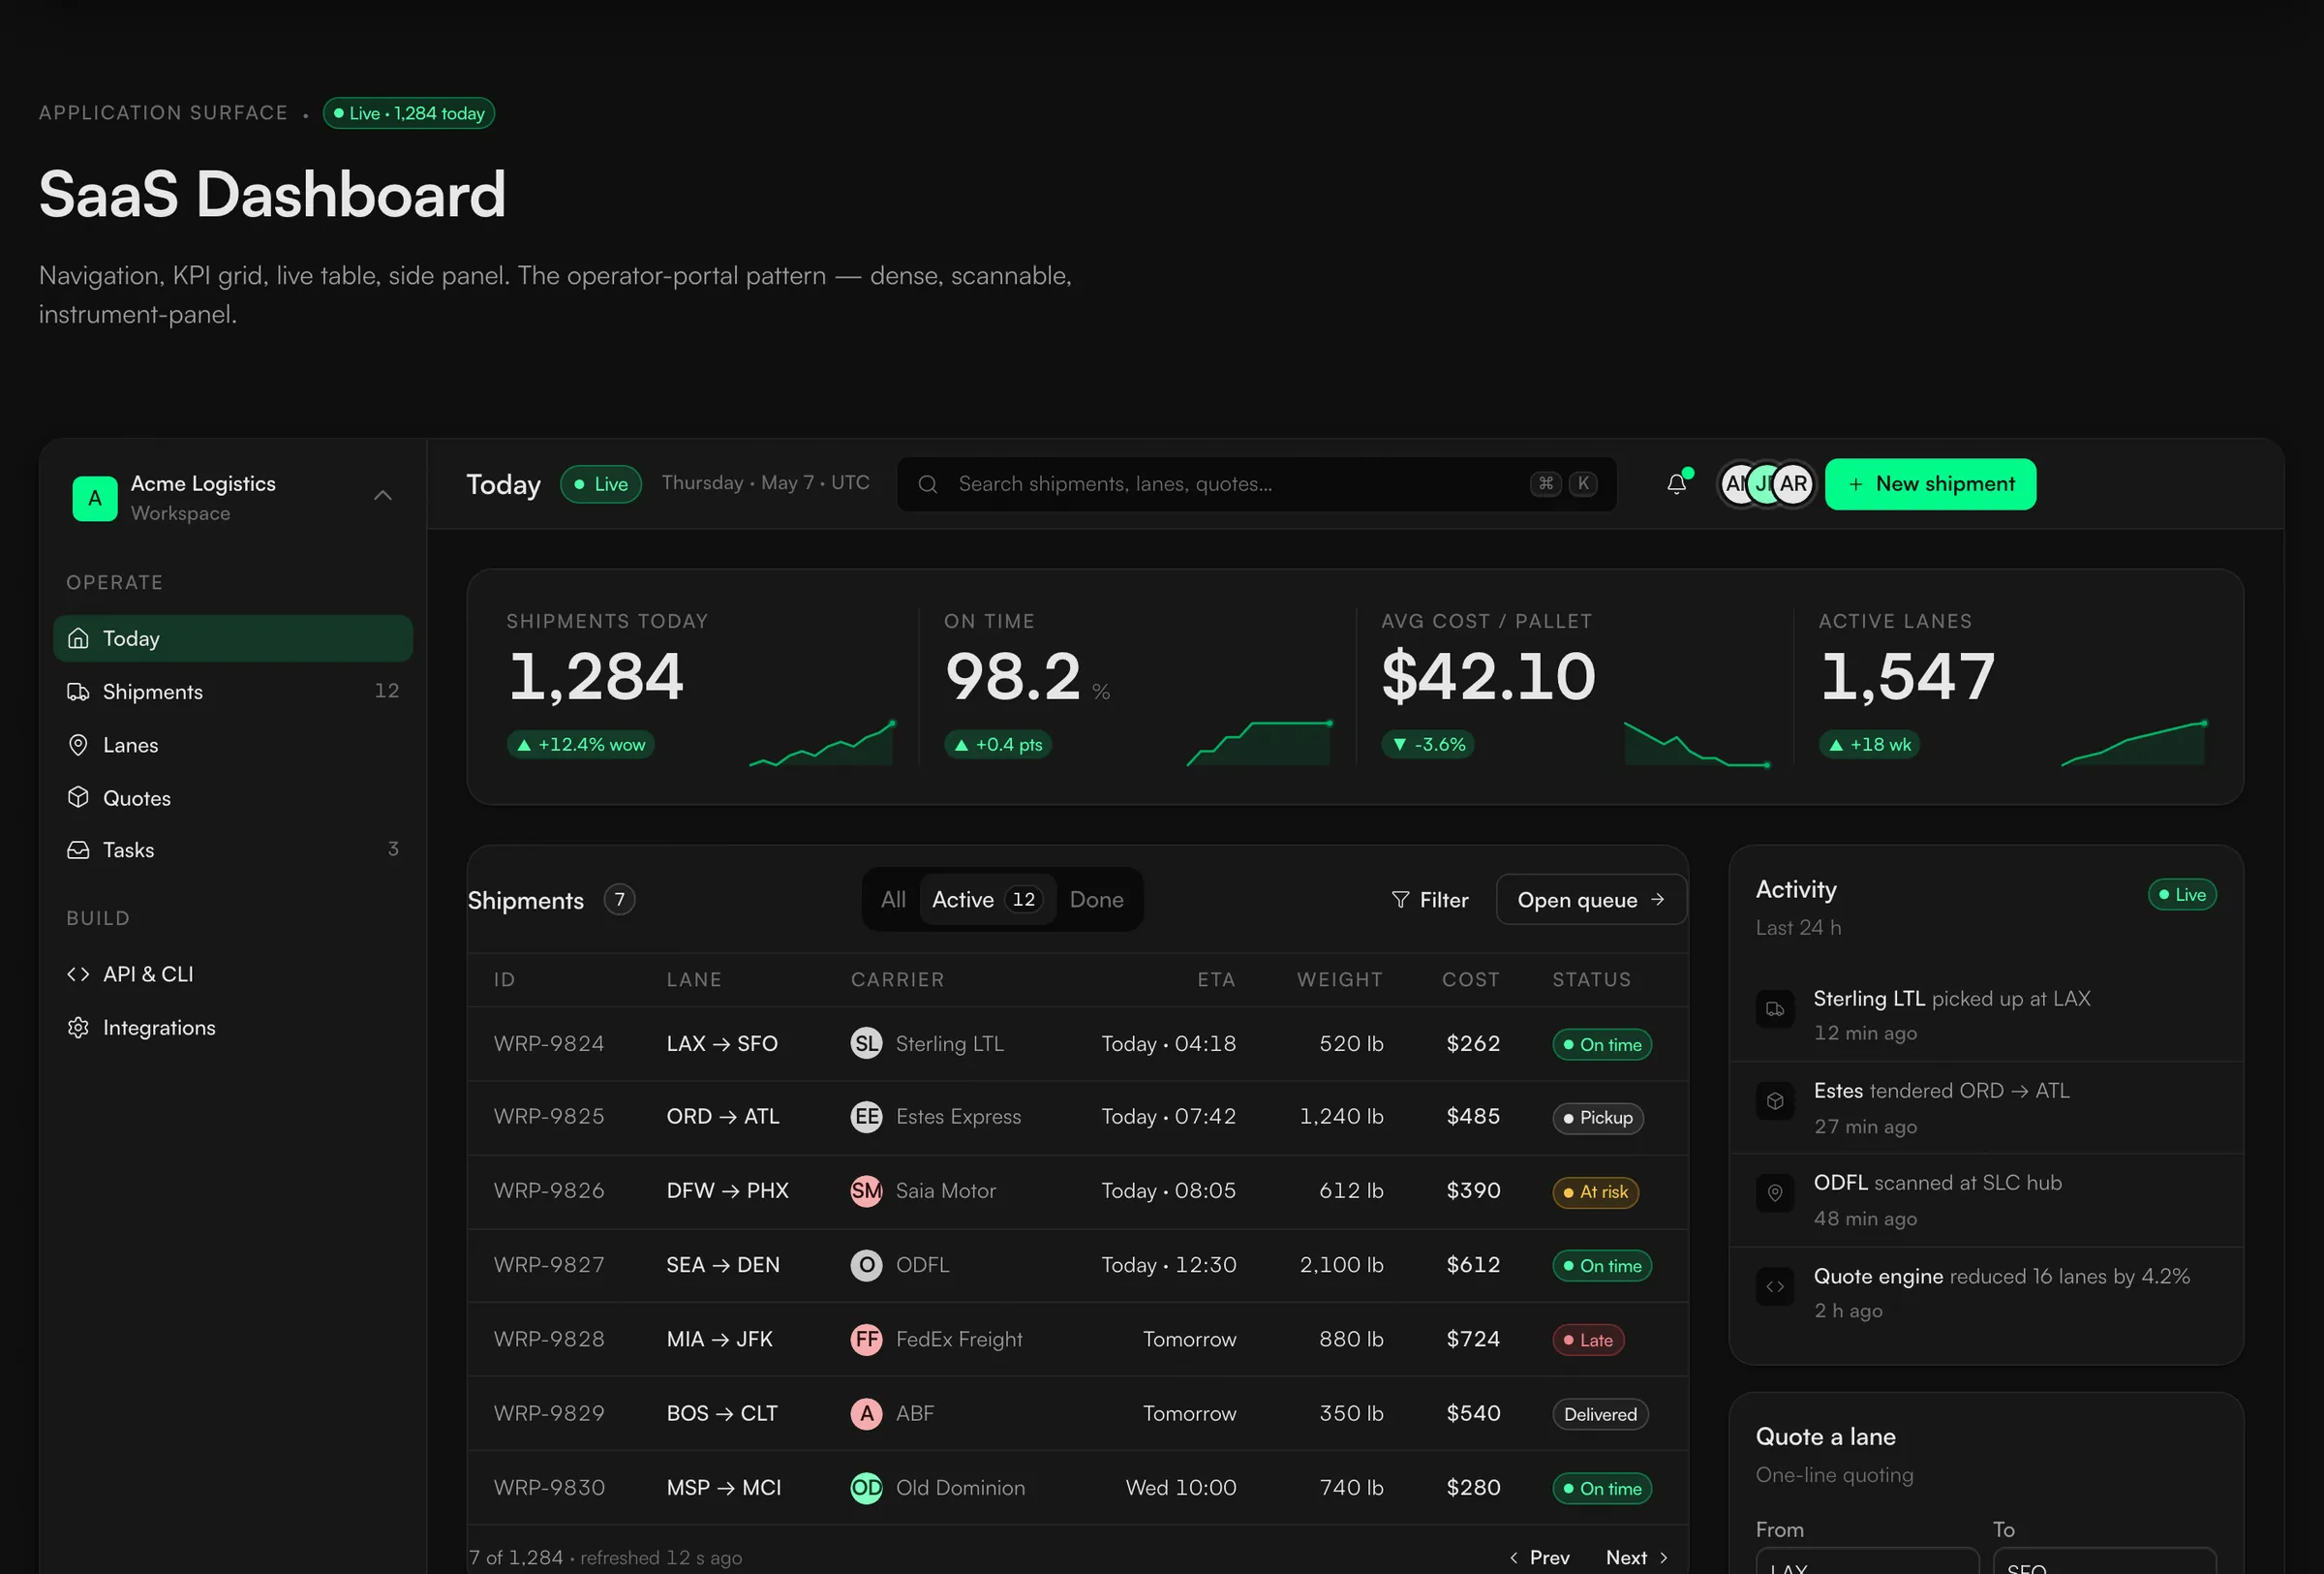Click the Acme Logistics green workspace logo
2324x1574 pixels.
(x=95, y=498)
